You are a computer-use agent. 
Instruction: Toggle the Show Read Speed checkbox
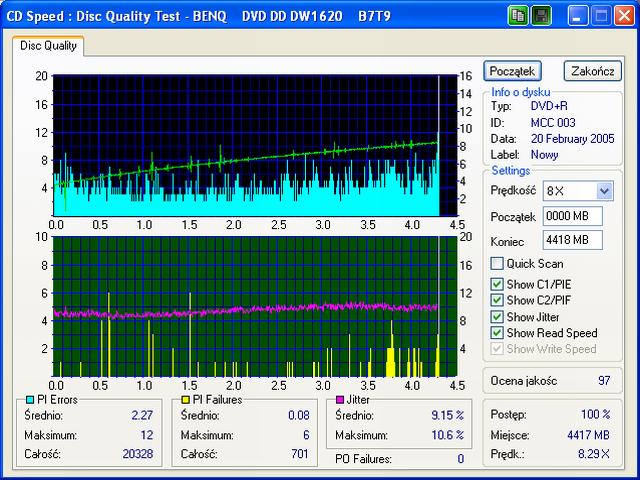pos(497,333)
